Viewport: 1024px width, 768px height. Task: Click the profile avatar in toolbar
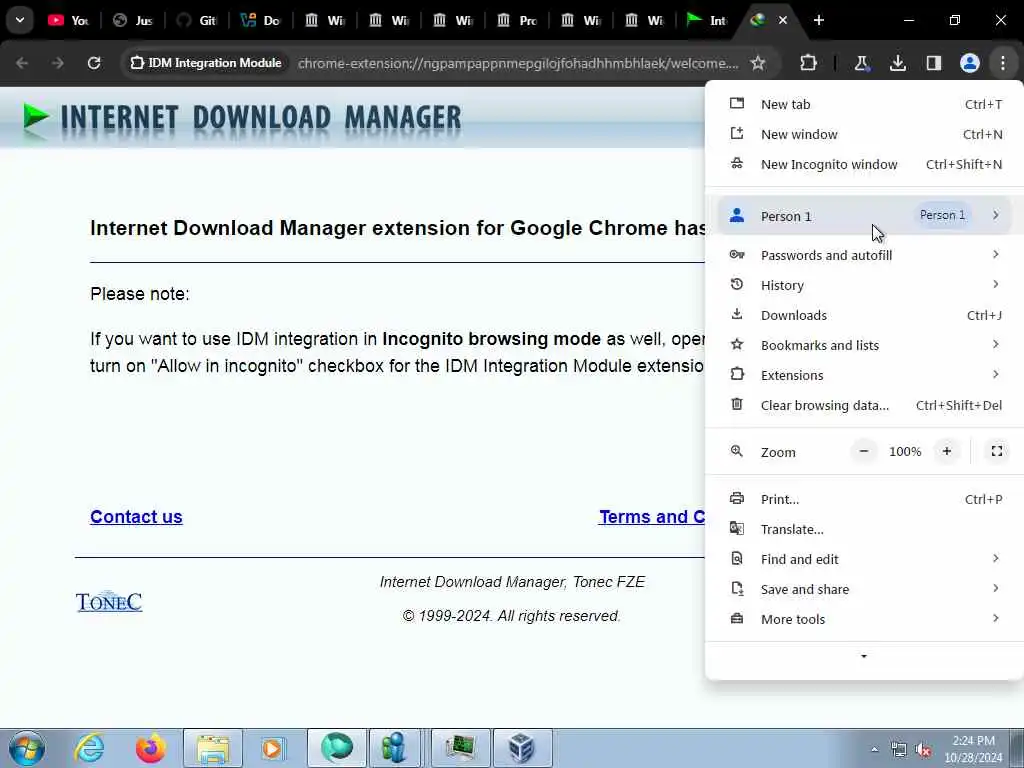coord(969,63)
